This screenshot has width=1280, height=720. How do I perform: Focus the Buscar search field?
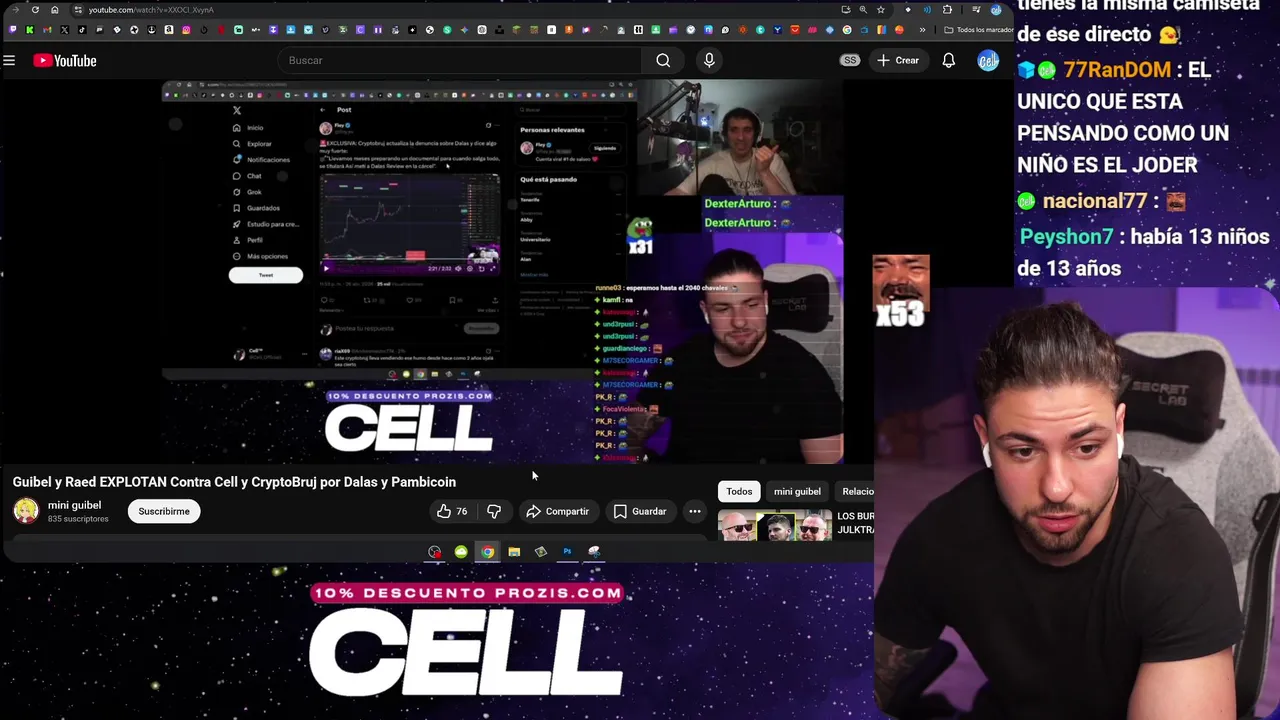tap(460, 61)
